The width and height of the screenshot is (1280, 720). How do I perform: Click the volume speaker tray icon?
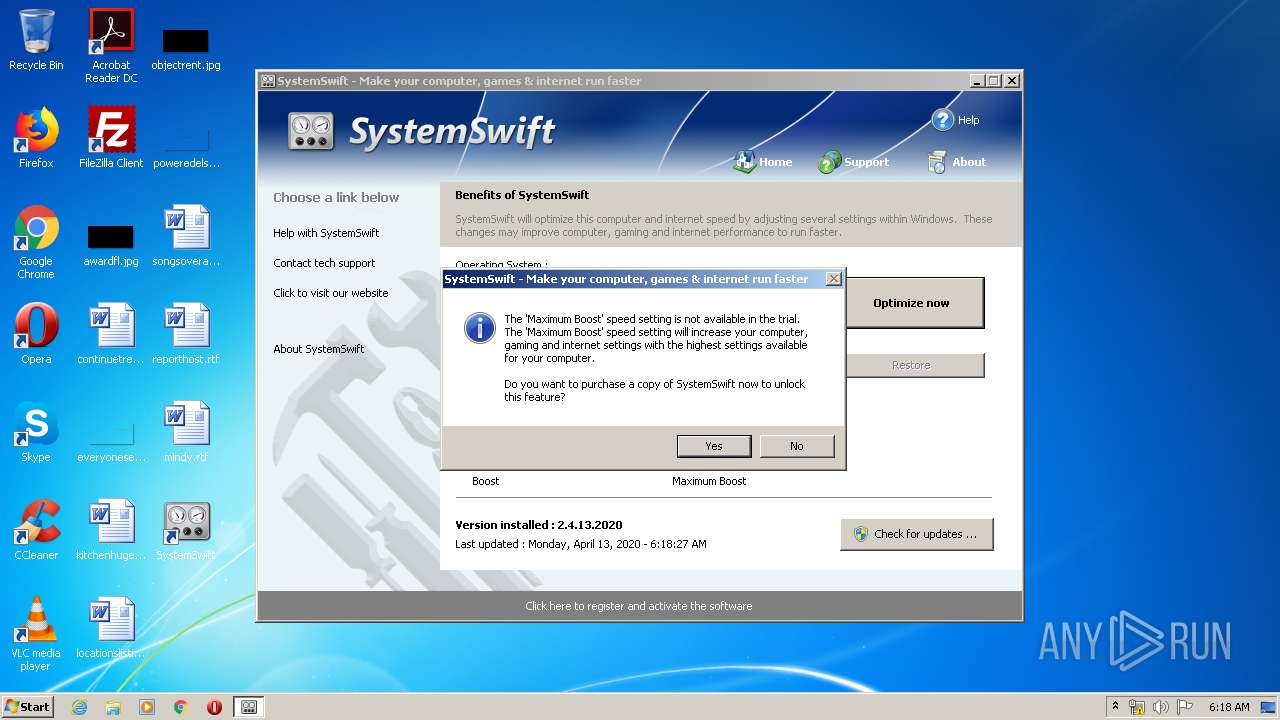tap(1161, 707)
